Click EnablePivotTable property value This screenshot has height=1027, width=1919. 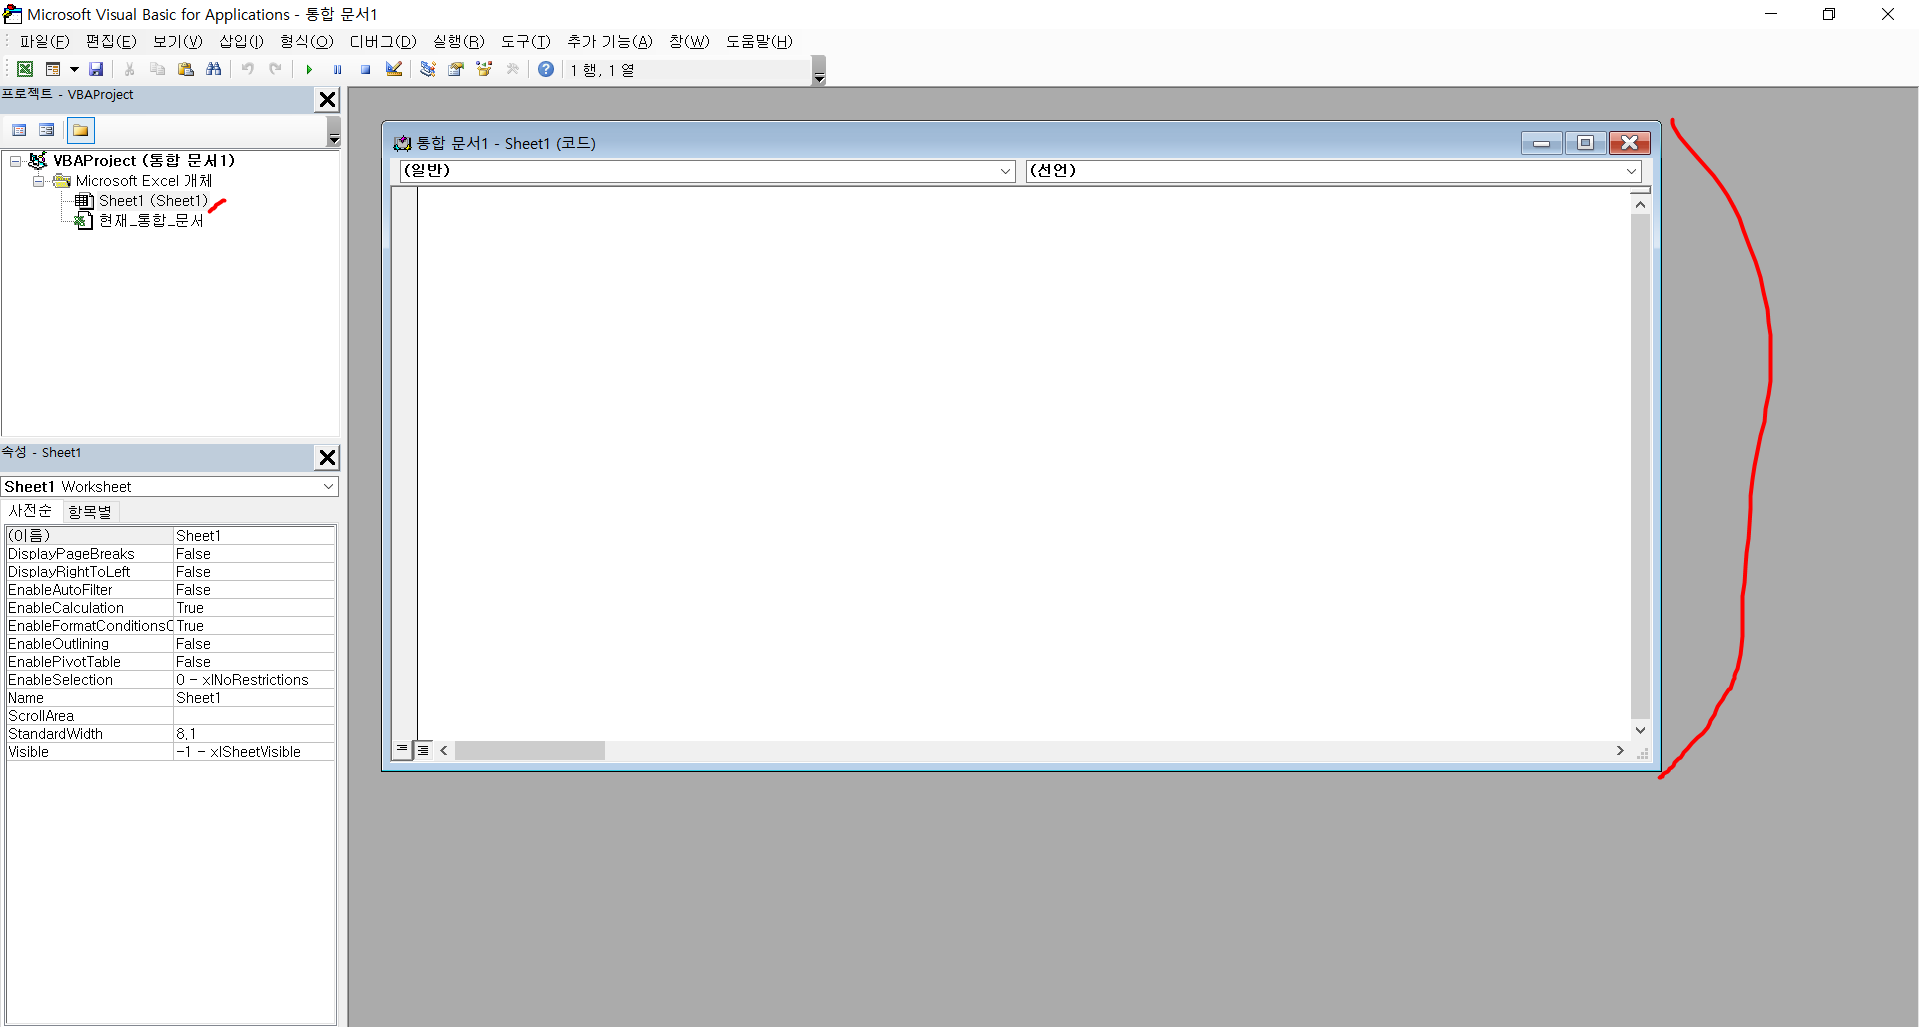pyautogui.click(x=254, y=662)
